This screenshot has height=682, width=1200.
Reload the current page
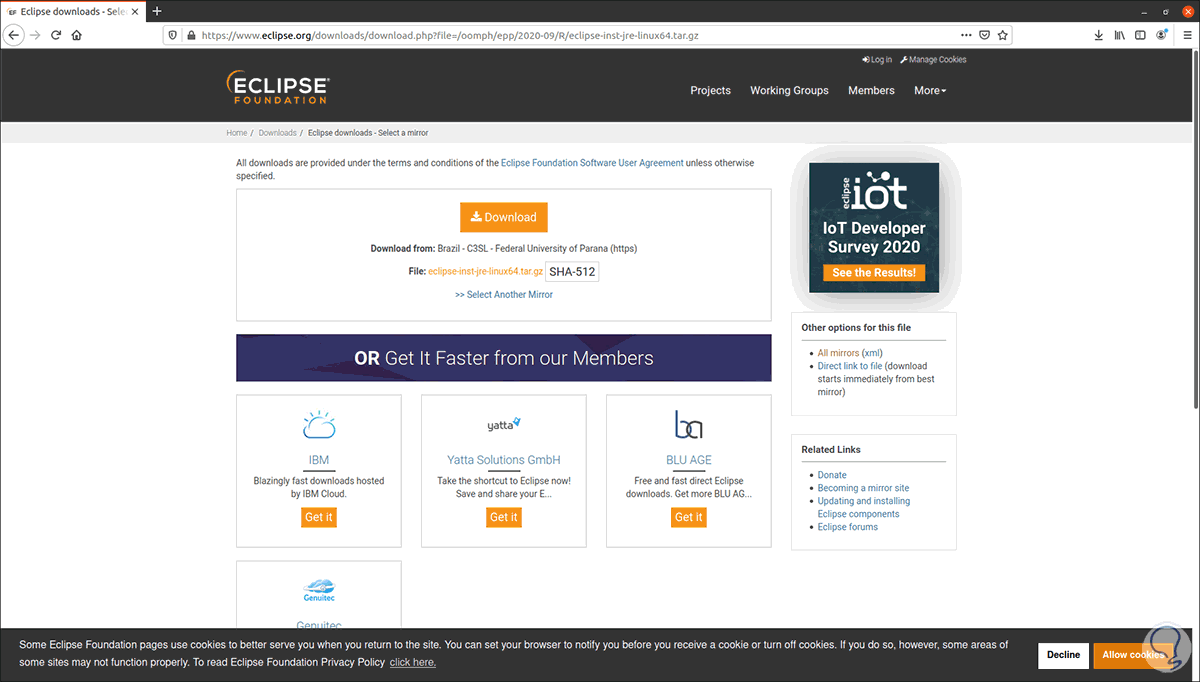[x=57, y=34]
